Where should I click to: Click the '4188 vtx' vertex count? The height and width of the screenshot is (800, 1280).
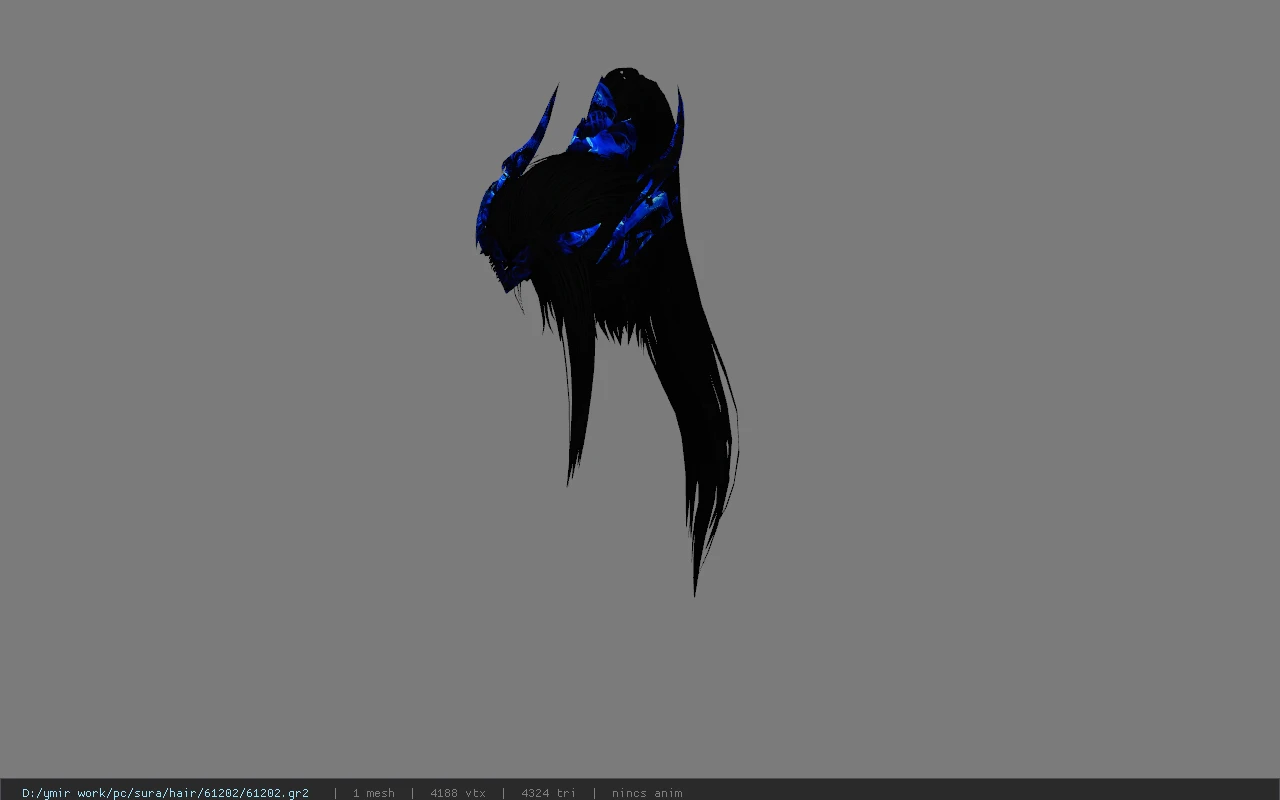pos(458,793)
